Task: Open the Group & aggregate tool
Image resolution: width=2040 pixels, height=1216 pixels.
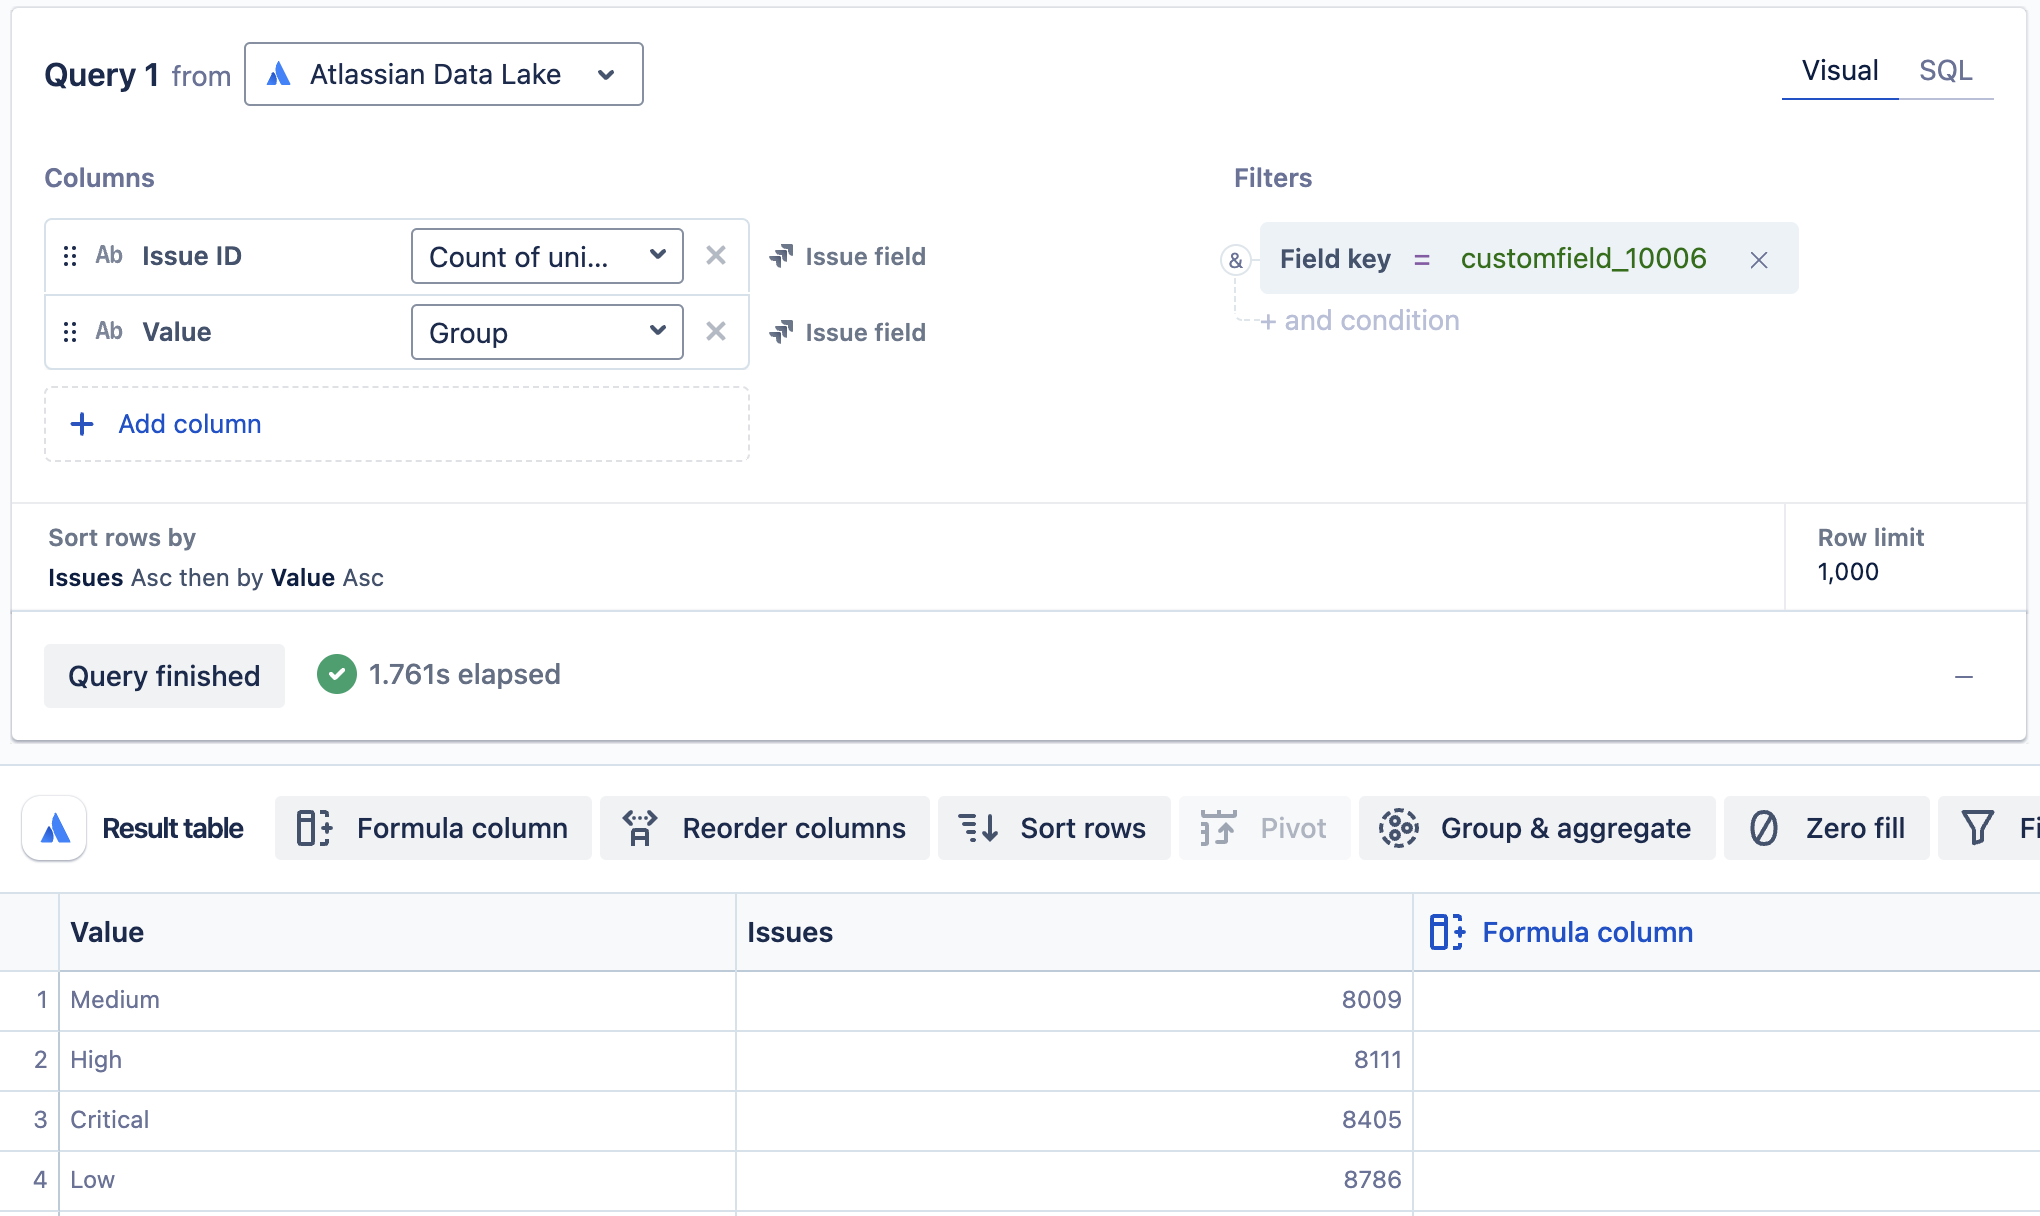Action: 1537,827
